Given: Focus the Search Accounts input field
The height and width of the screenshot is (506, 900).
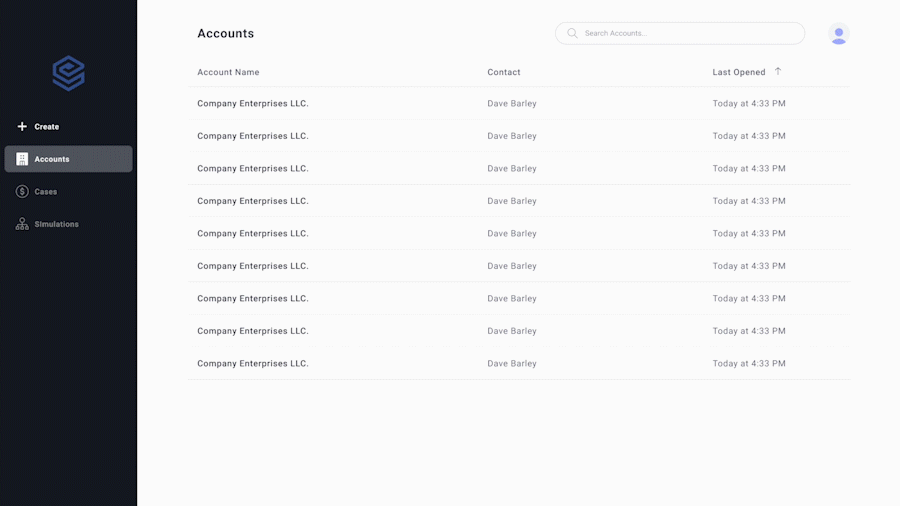Looking at the screenshot, I should pos(690,33).
